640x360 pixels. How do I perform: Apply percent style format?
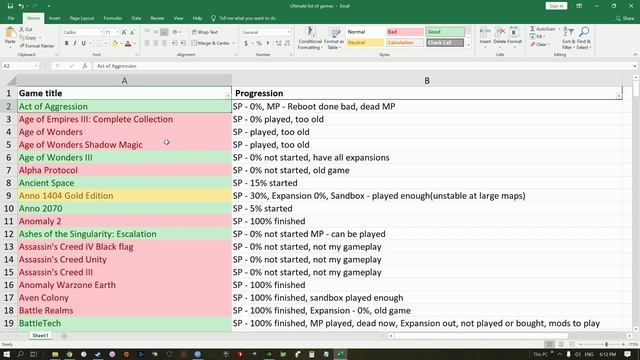[x=259, y=43]
